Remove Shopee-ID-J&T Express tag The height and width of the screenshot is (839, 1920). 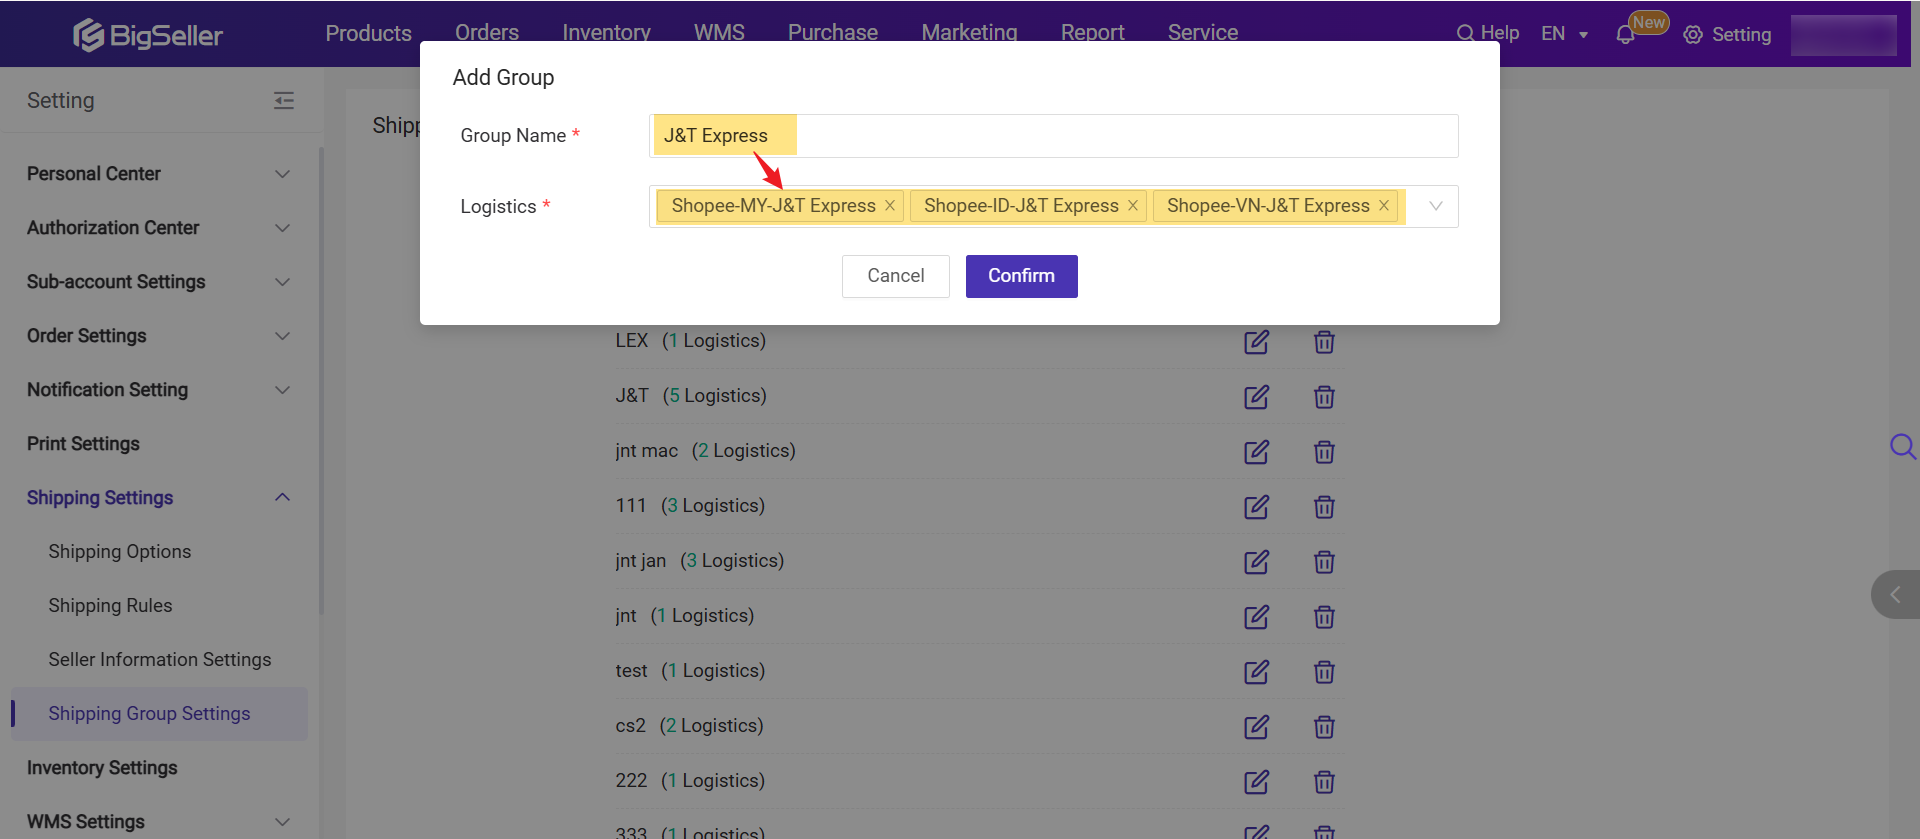point(1133,205)
